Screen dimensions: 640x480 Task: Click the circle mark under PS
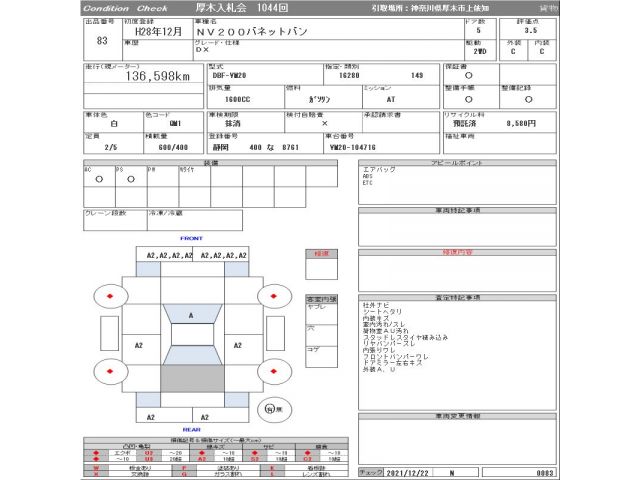point(131,179)
